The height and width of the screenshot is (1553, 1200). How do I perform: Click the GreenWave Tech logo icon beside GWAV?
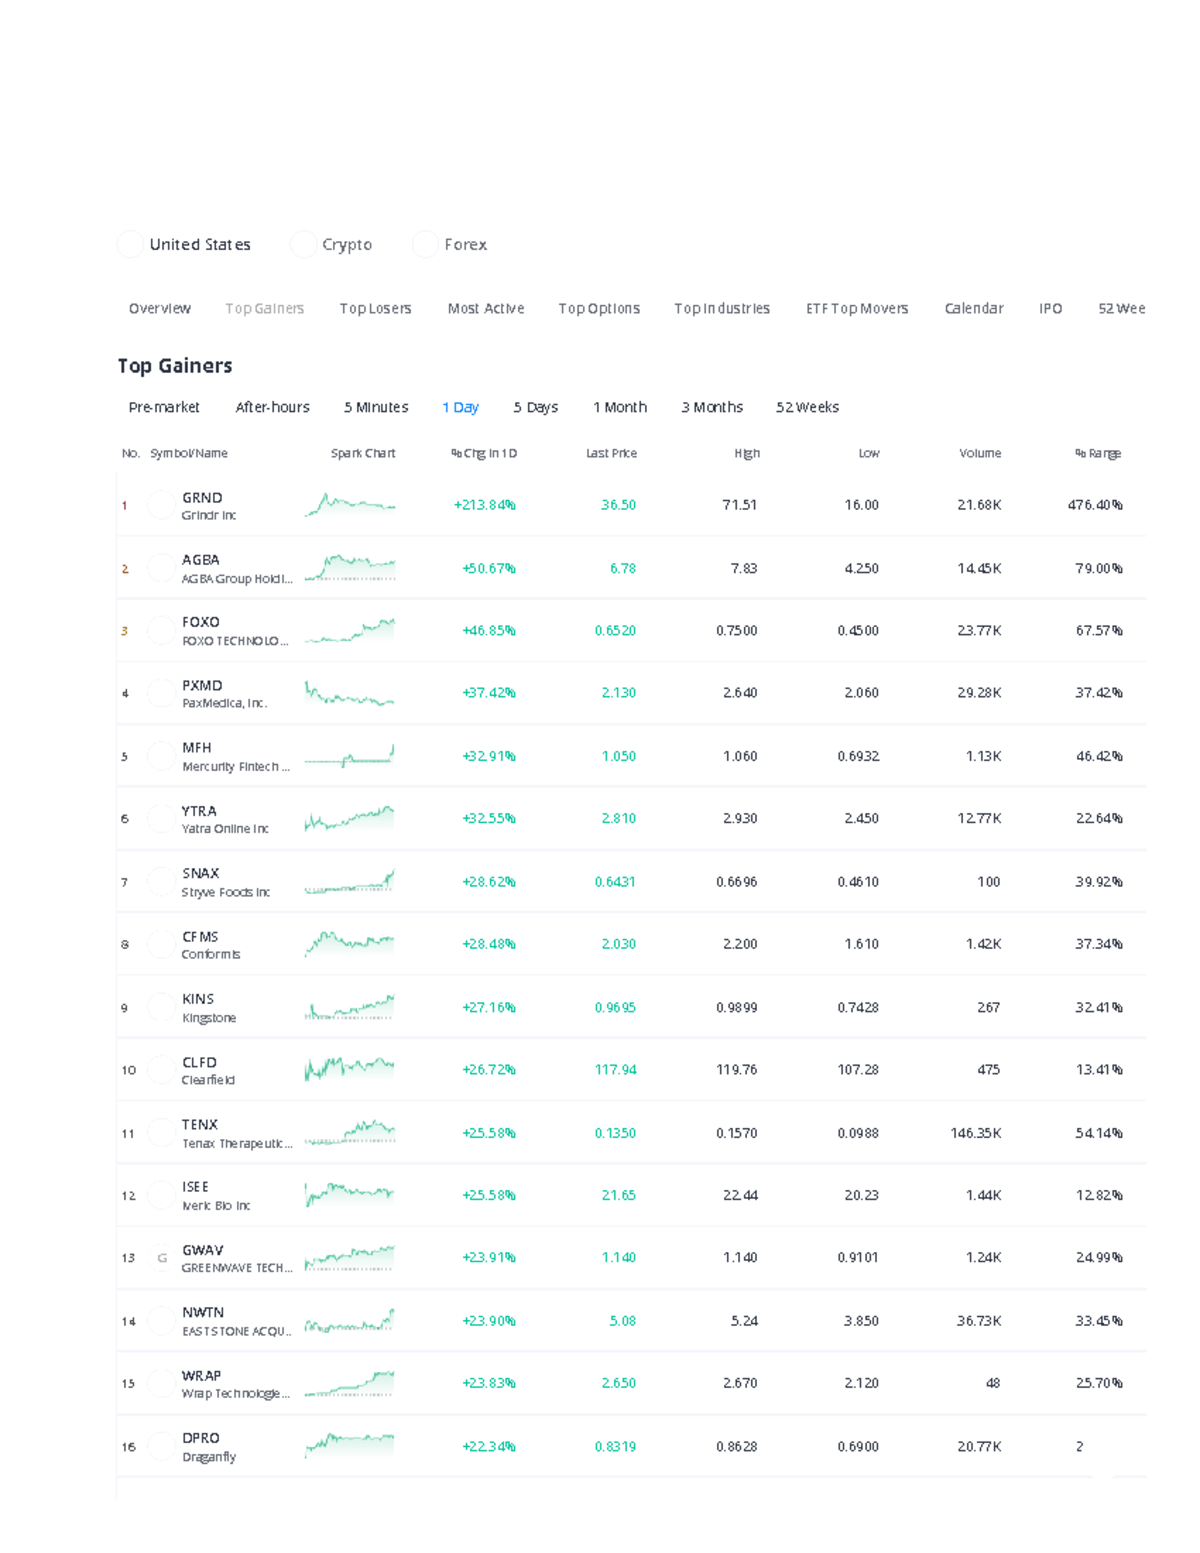(x=160, y=1257)
